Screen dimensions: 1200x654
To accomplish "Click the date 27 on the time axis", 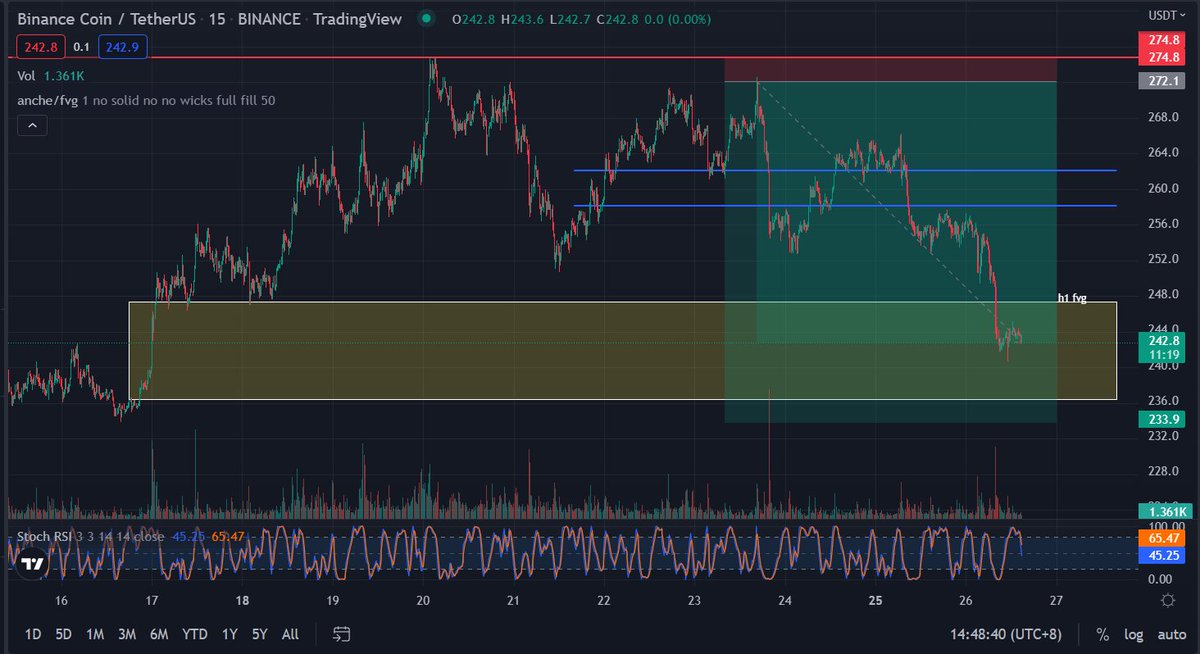I will coord(1056,601).
